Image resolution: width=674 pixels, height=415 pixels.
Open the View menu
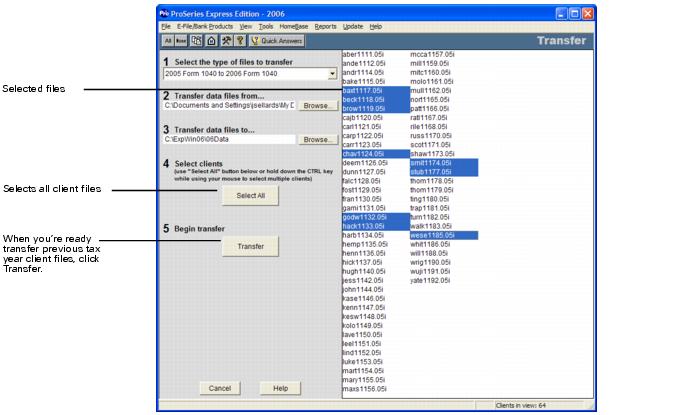[x=245, y=27]
